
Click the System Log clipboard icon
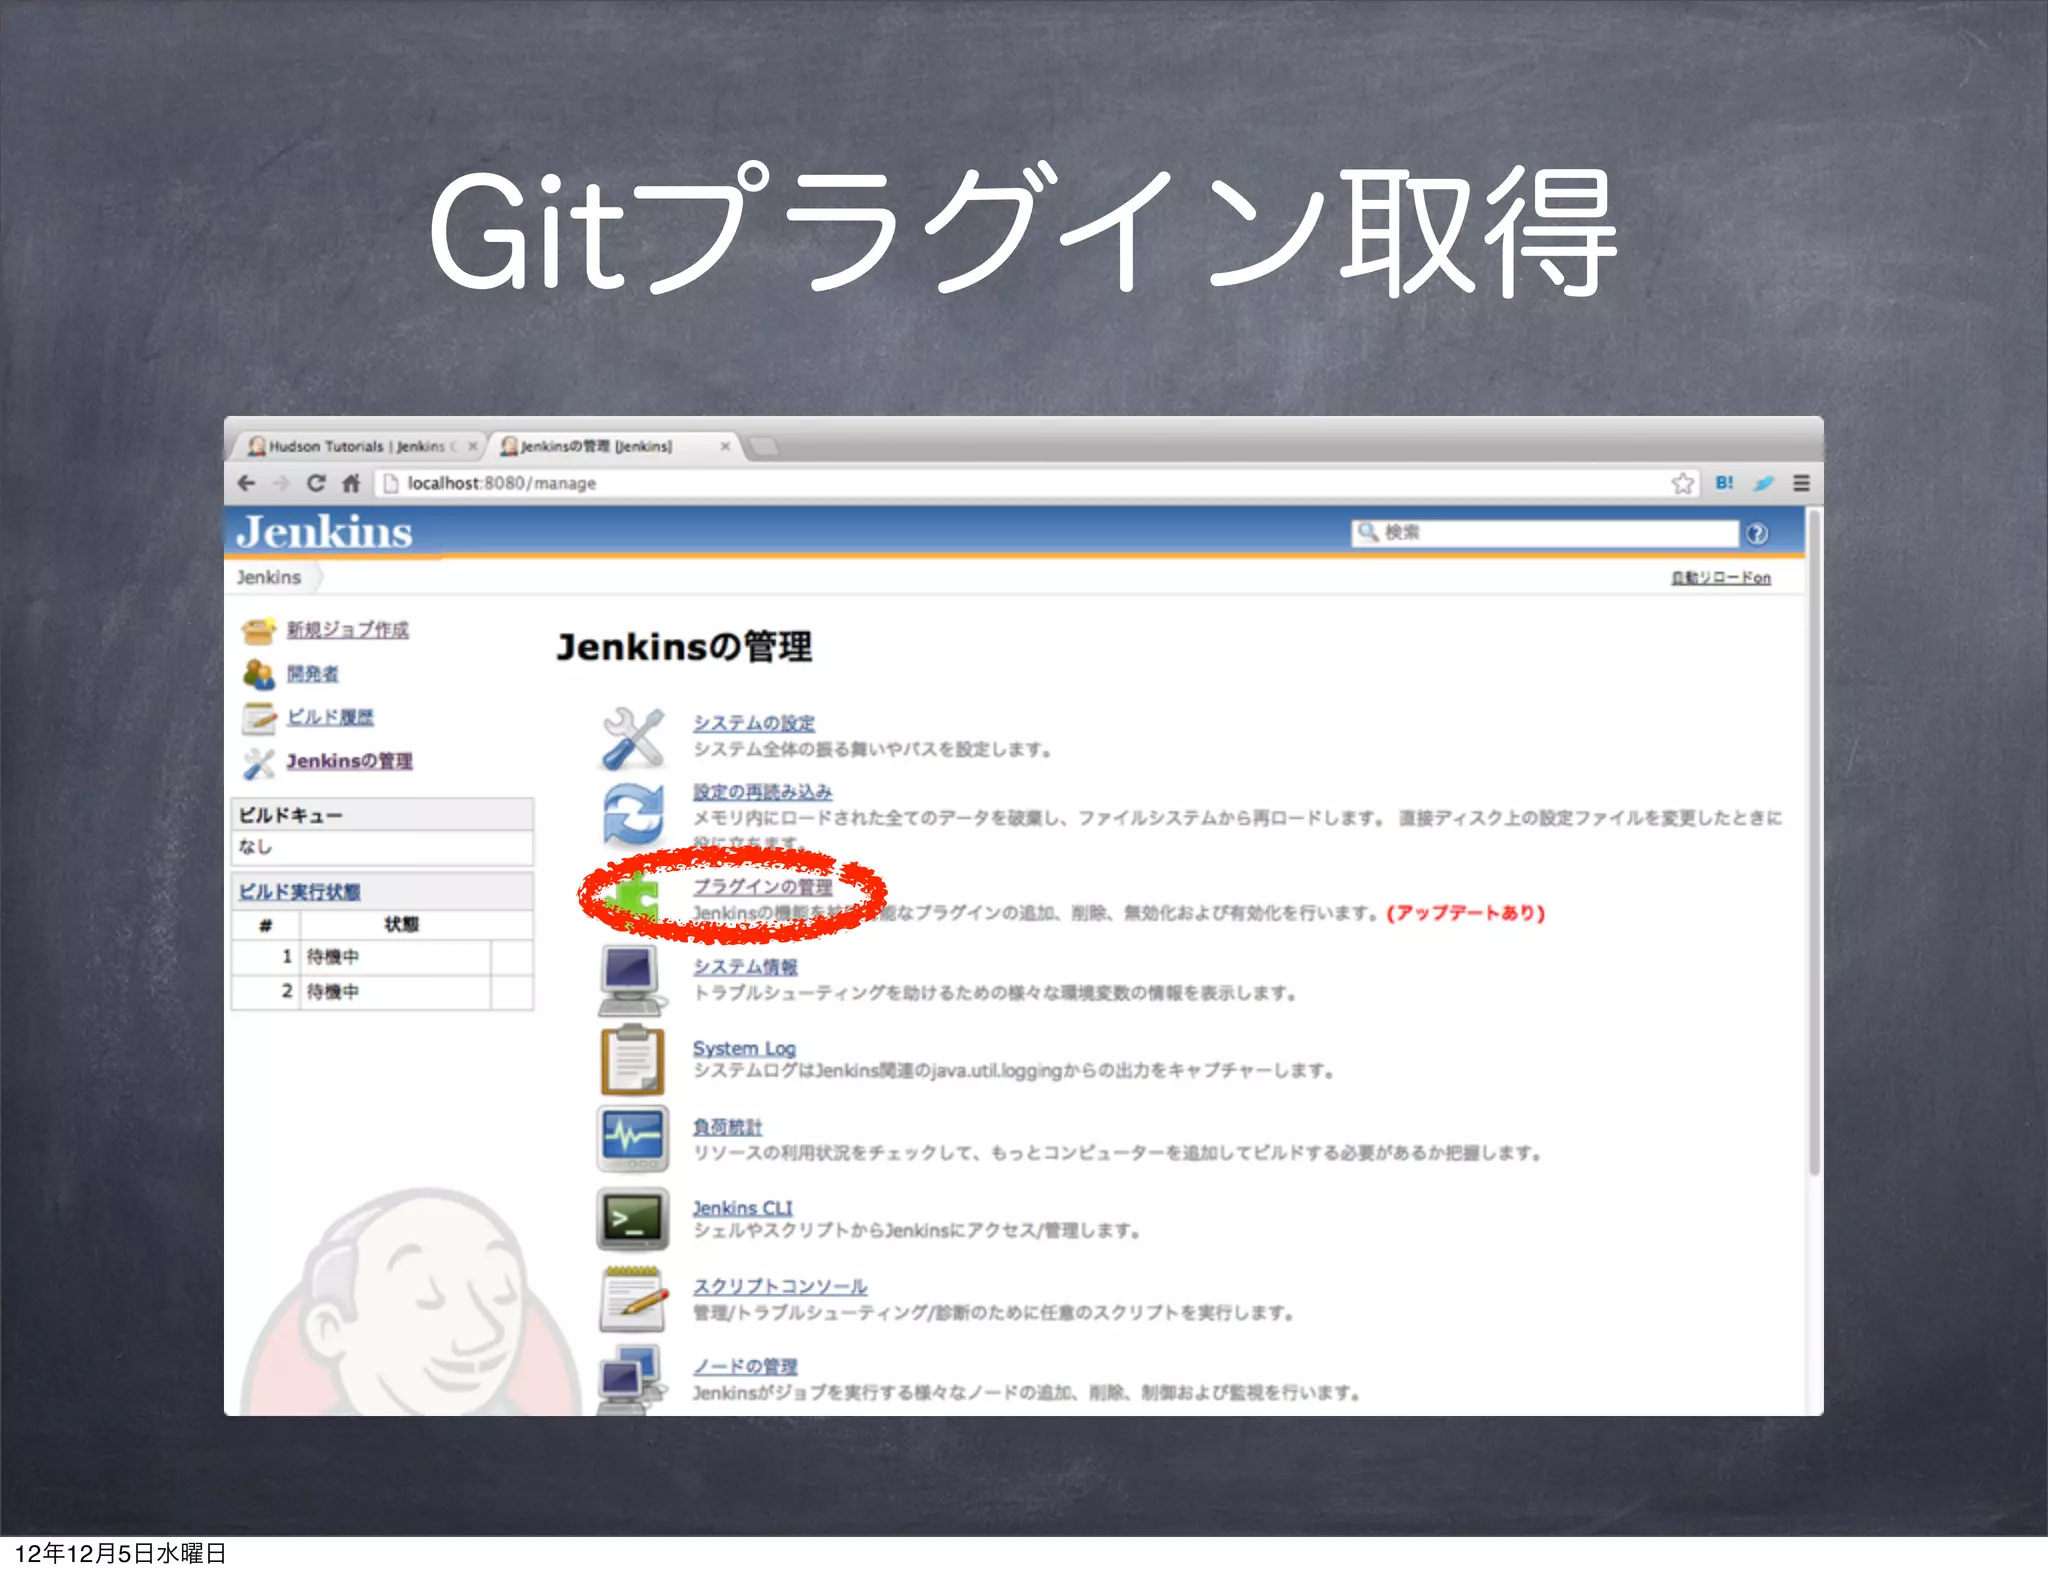632,1060
